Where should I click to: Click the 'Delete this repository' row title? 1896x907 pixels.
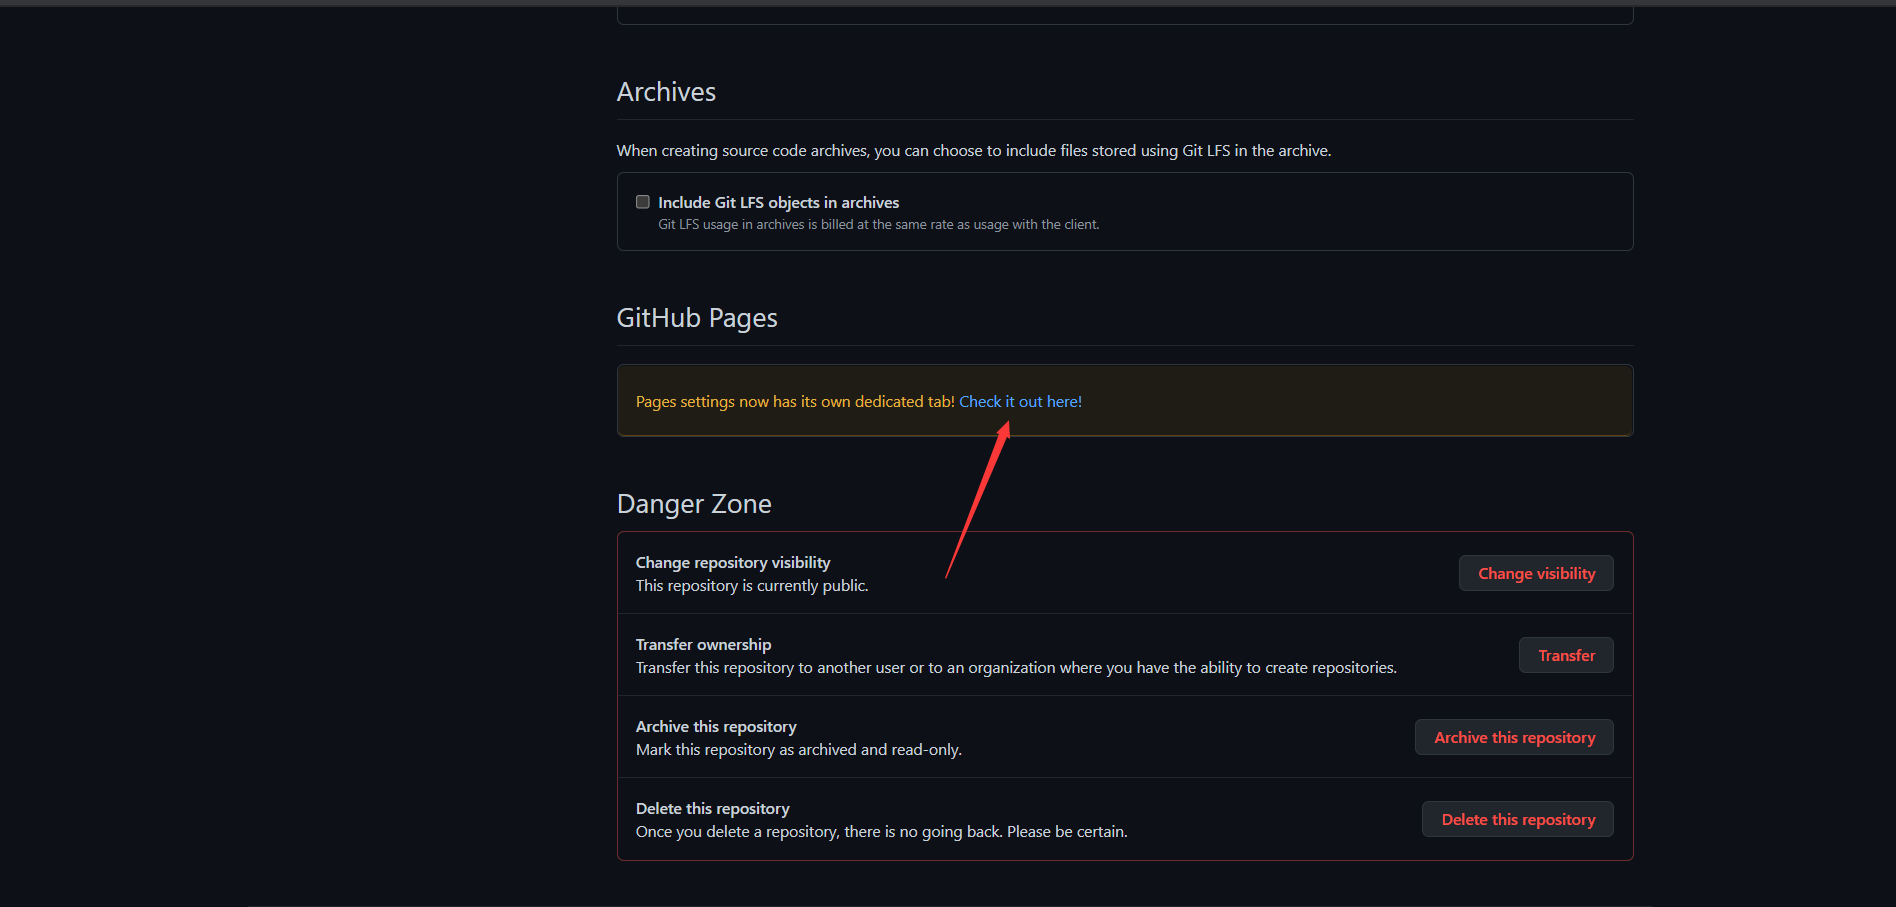712,809
